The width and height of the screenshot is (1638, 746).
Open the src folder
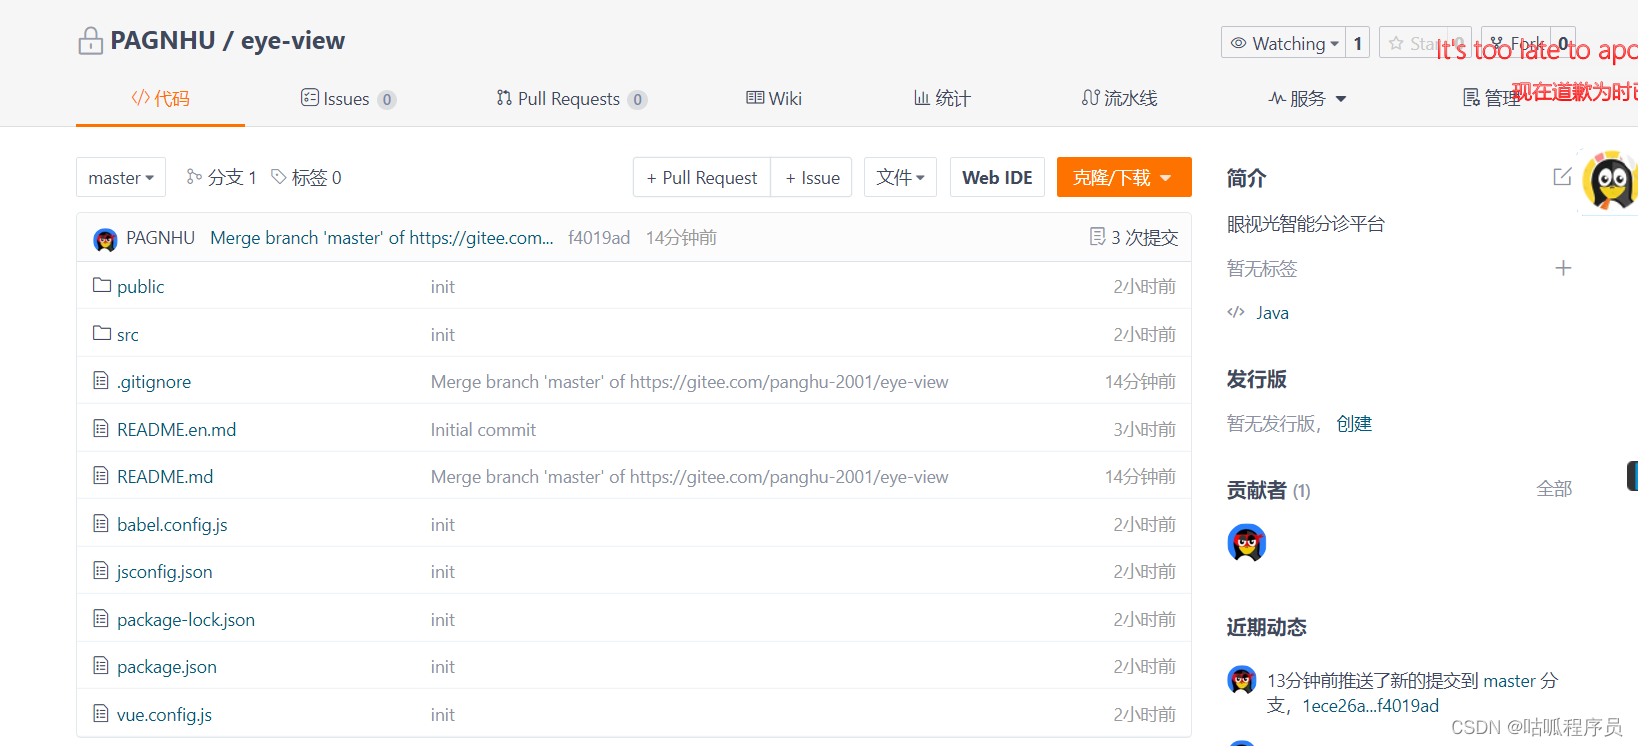pos(128,335)
